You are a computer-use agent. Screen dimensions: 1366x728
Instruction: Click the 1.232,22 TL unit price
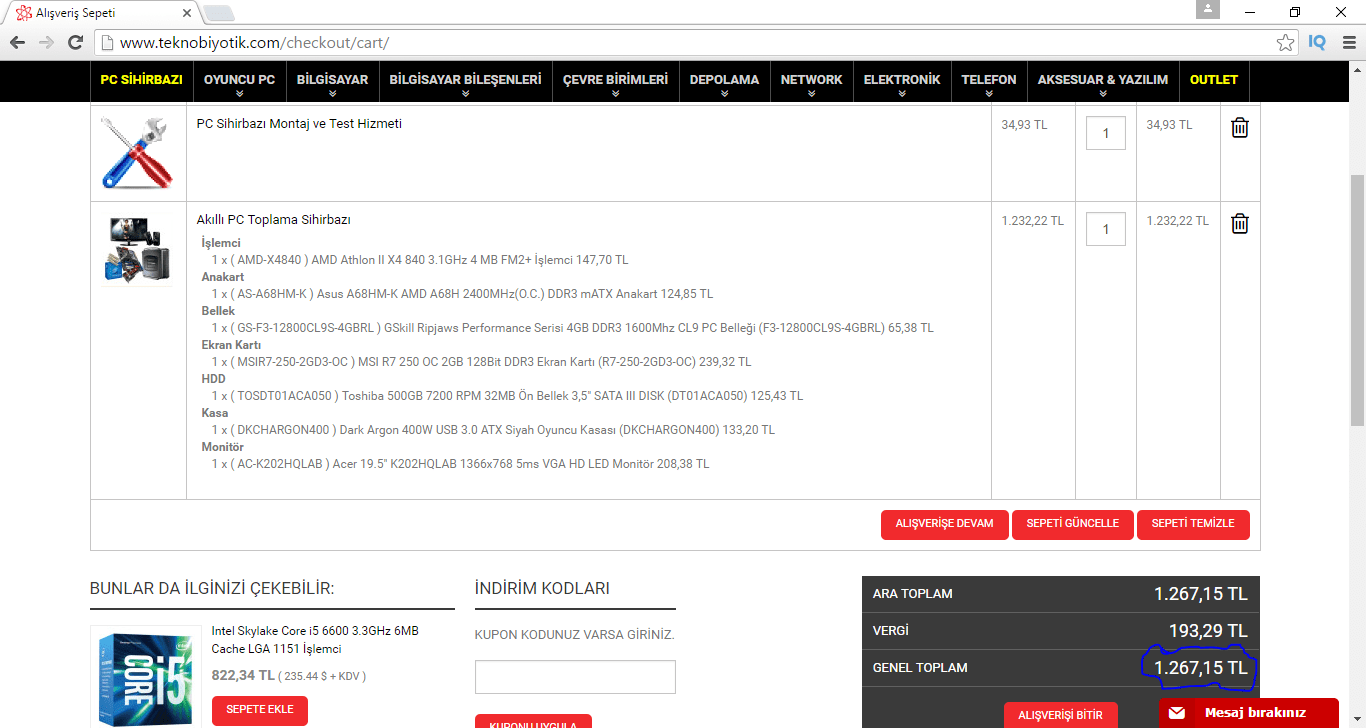pos(1032,221)
